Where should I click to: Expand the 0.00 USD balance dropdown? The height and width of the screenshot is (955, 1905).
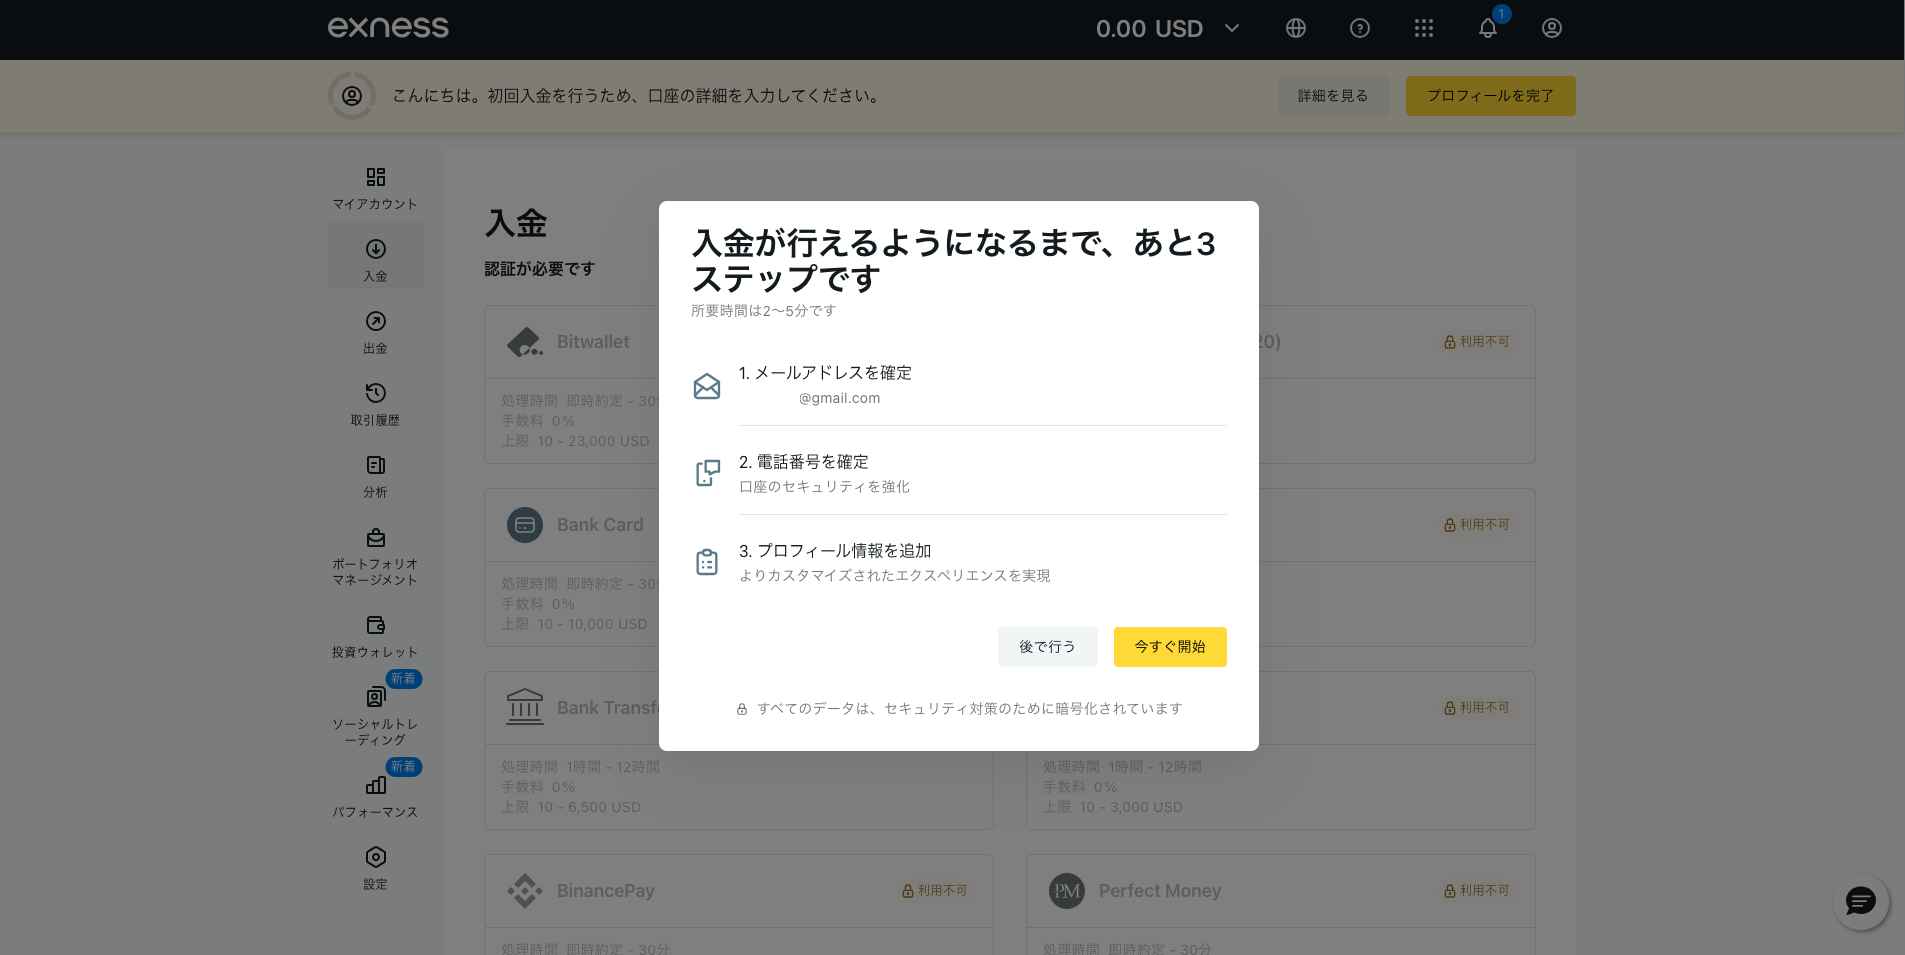click(1167, 28)
